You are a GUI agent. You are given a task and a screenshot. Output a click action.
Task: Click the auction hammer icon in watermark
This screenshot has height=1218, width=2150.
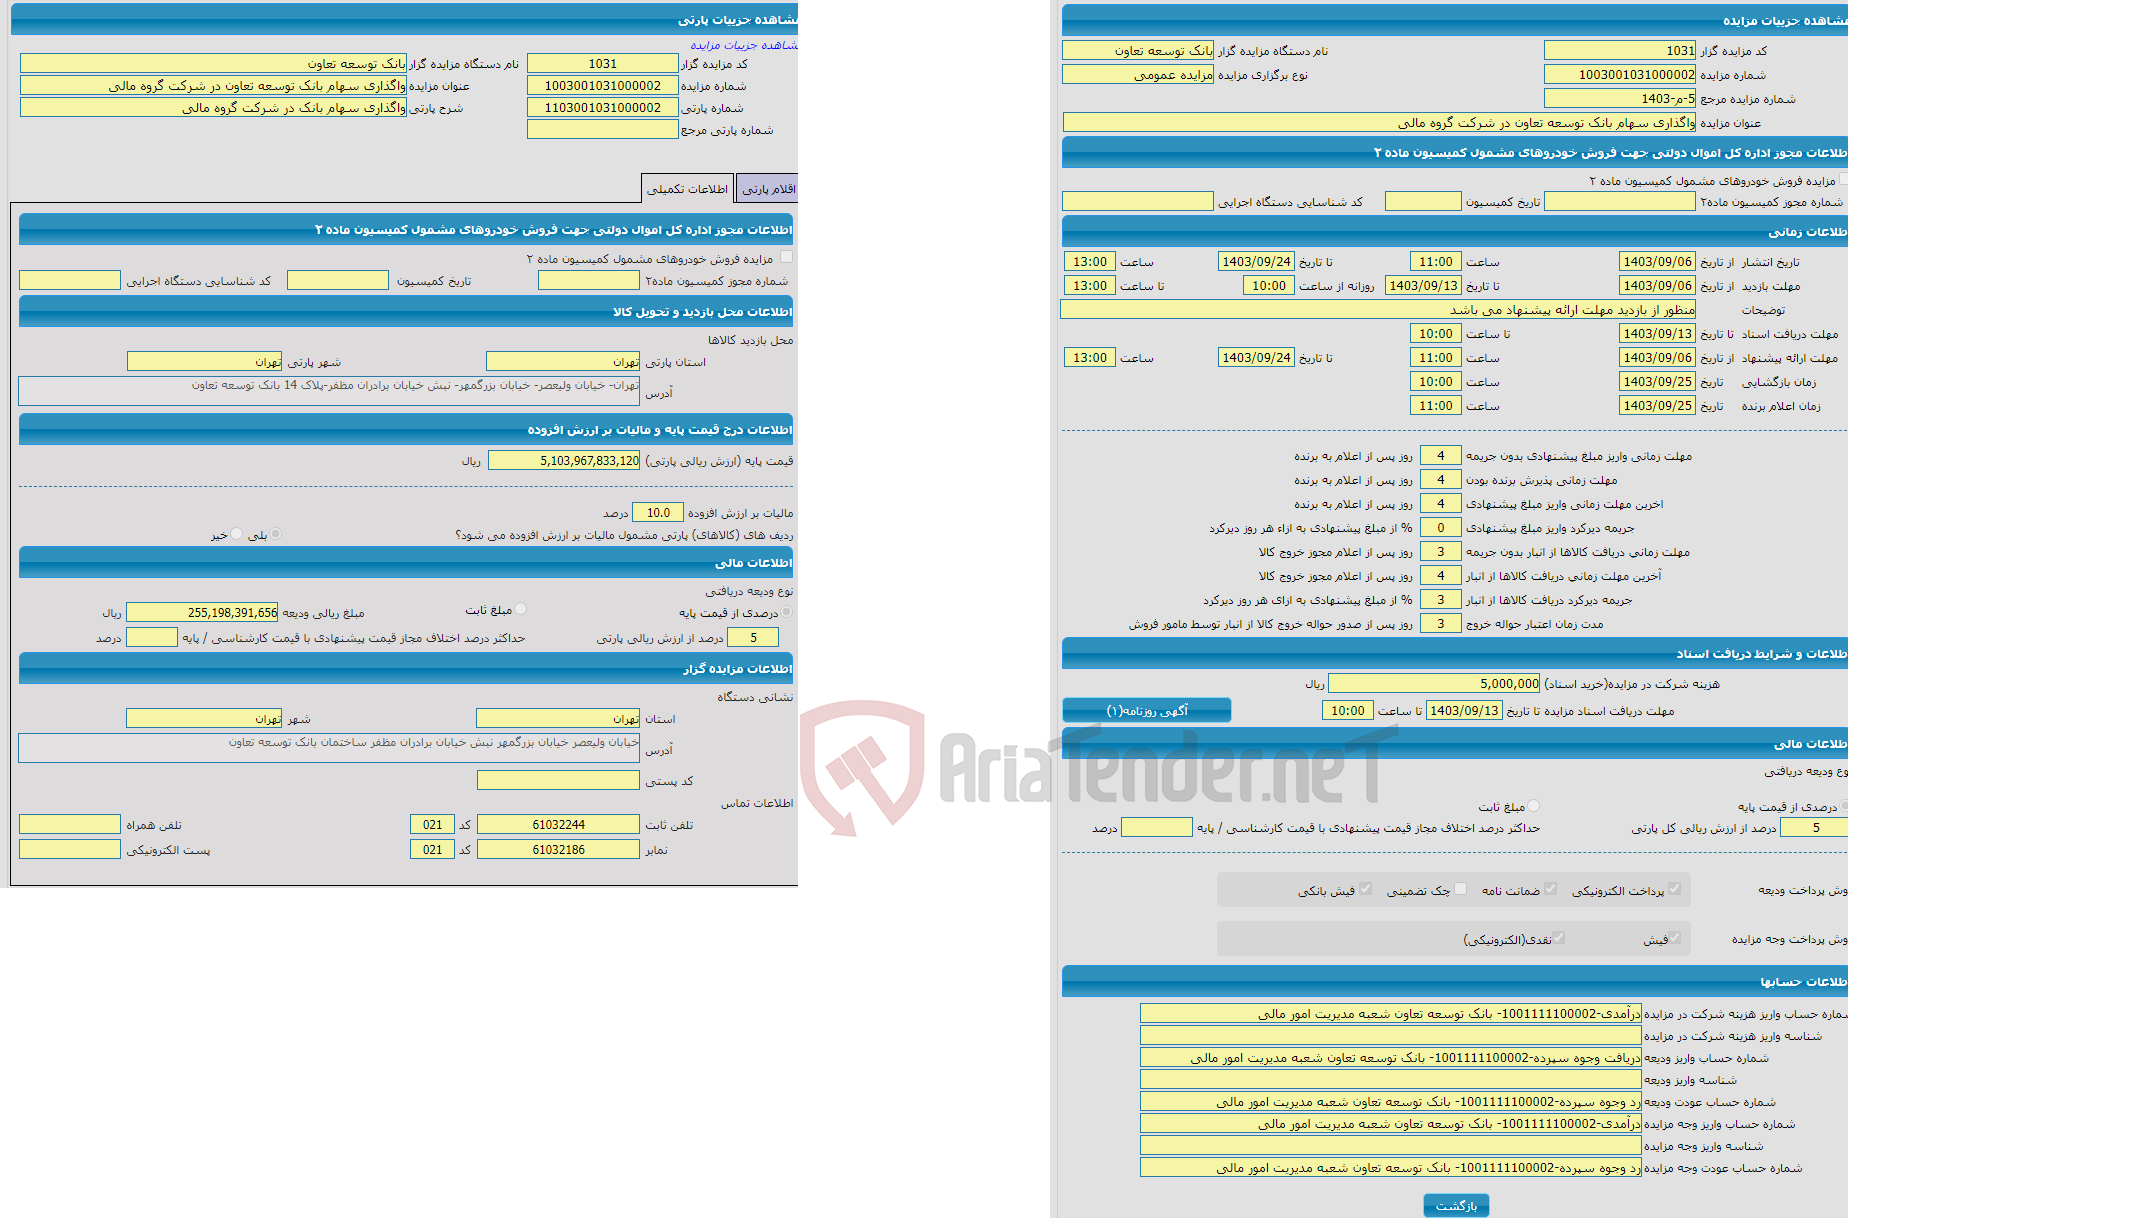[862, 769]
